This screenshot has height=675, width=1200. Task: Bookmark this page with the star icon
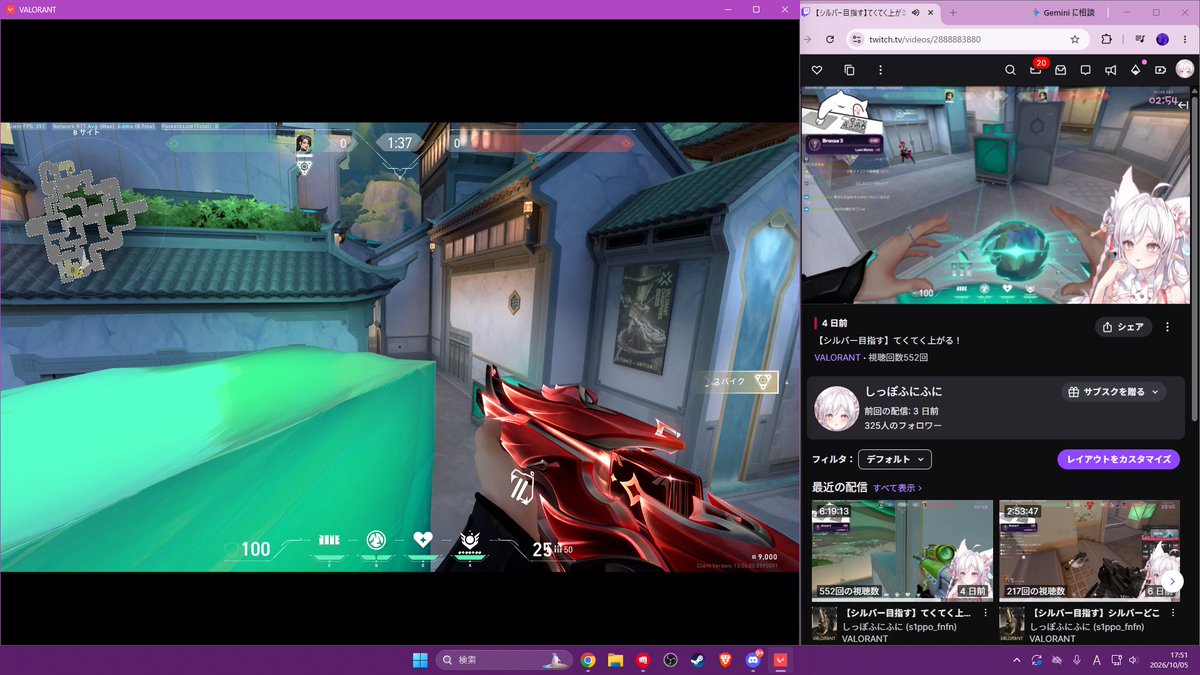[1075, 39]
